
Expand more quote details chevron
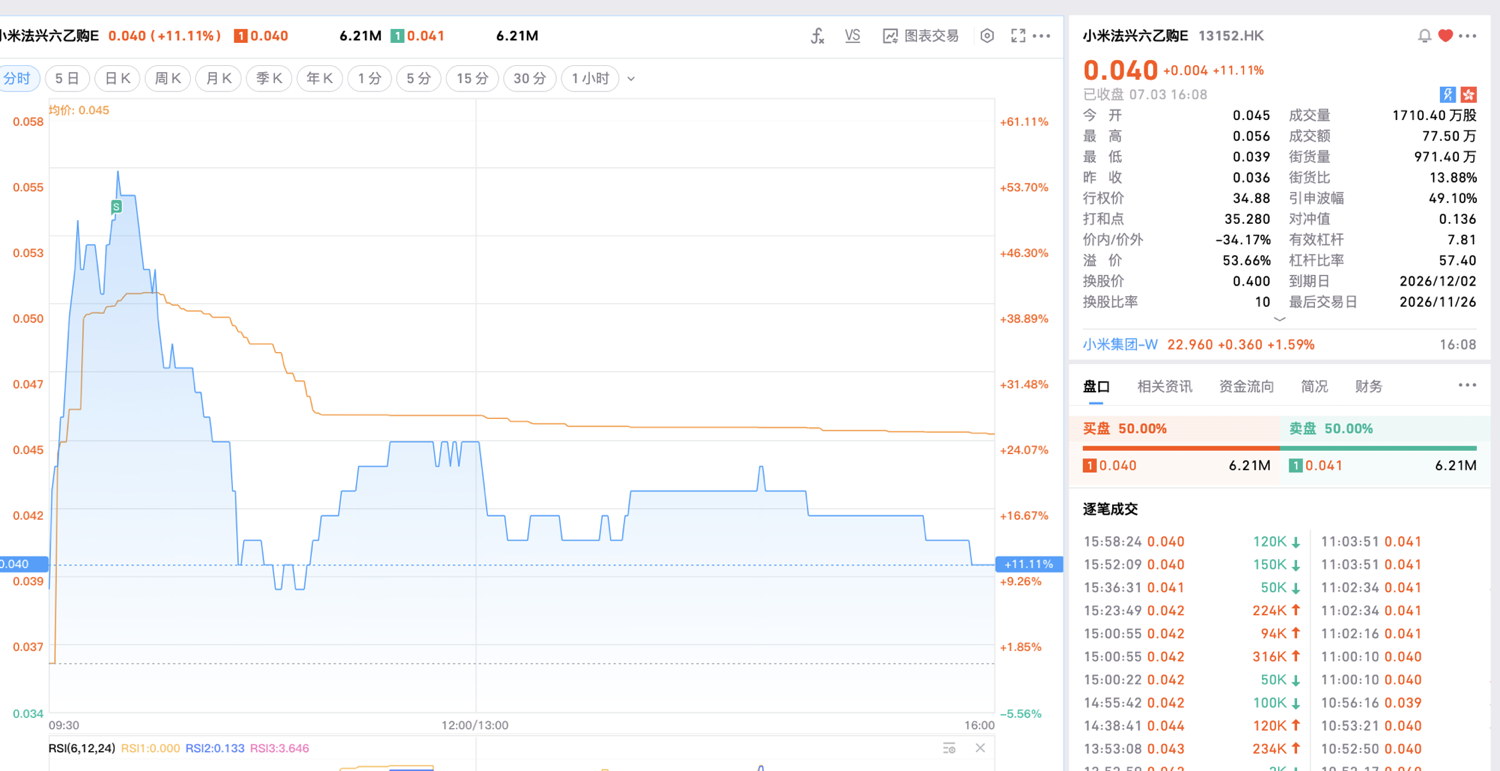tap(1279, 319)
